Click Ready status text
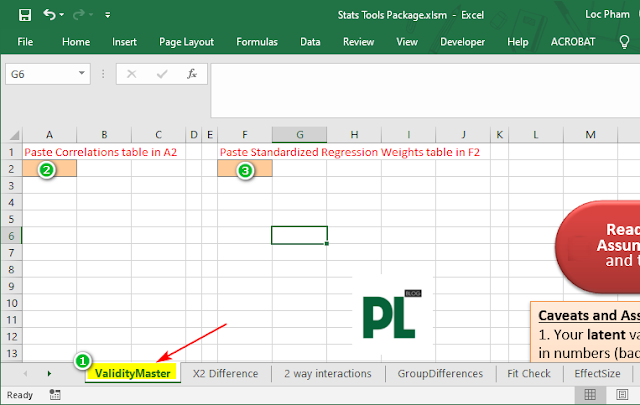This screenshot has height=405, width=640. pos(20,395)
